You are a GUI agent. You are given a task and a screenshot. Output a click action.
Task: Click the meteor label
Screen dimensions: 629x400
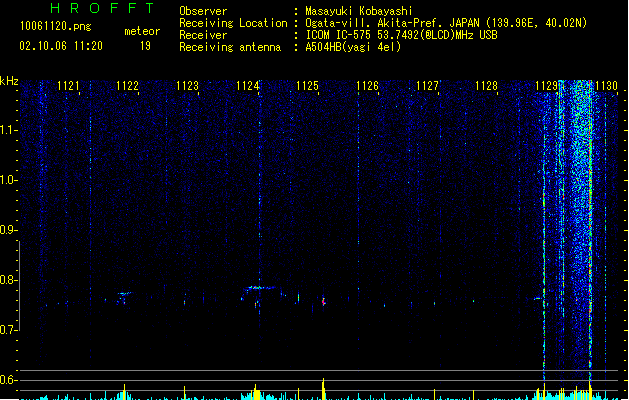[x=142, y=31]
